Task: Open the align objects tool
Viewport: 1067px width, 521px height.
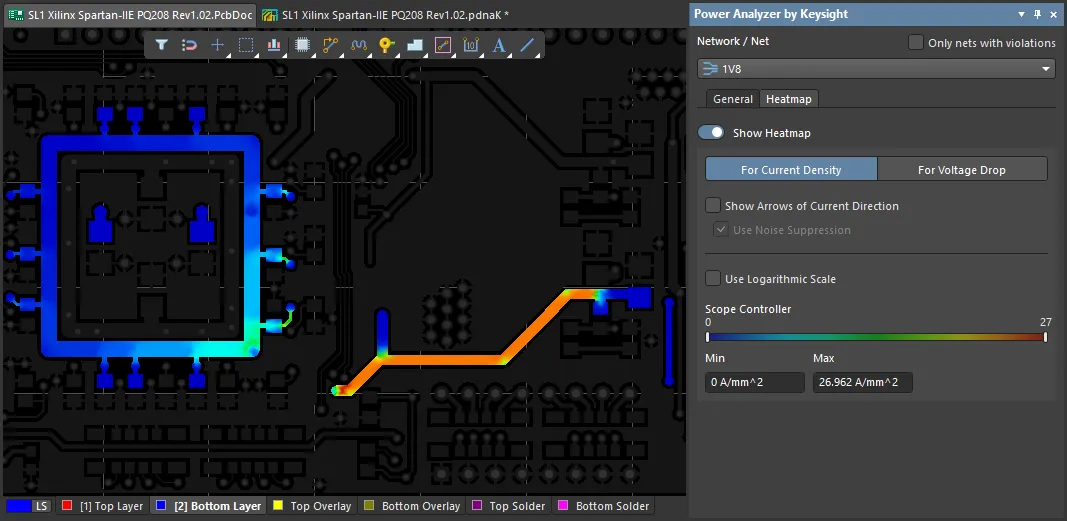Action: (x=274, y=45)
